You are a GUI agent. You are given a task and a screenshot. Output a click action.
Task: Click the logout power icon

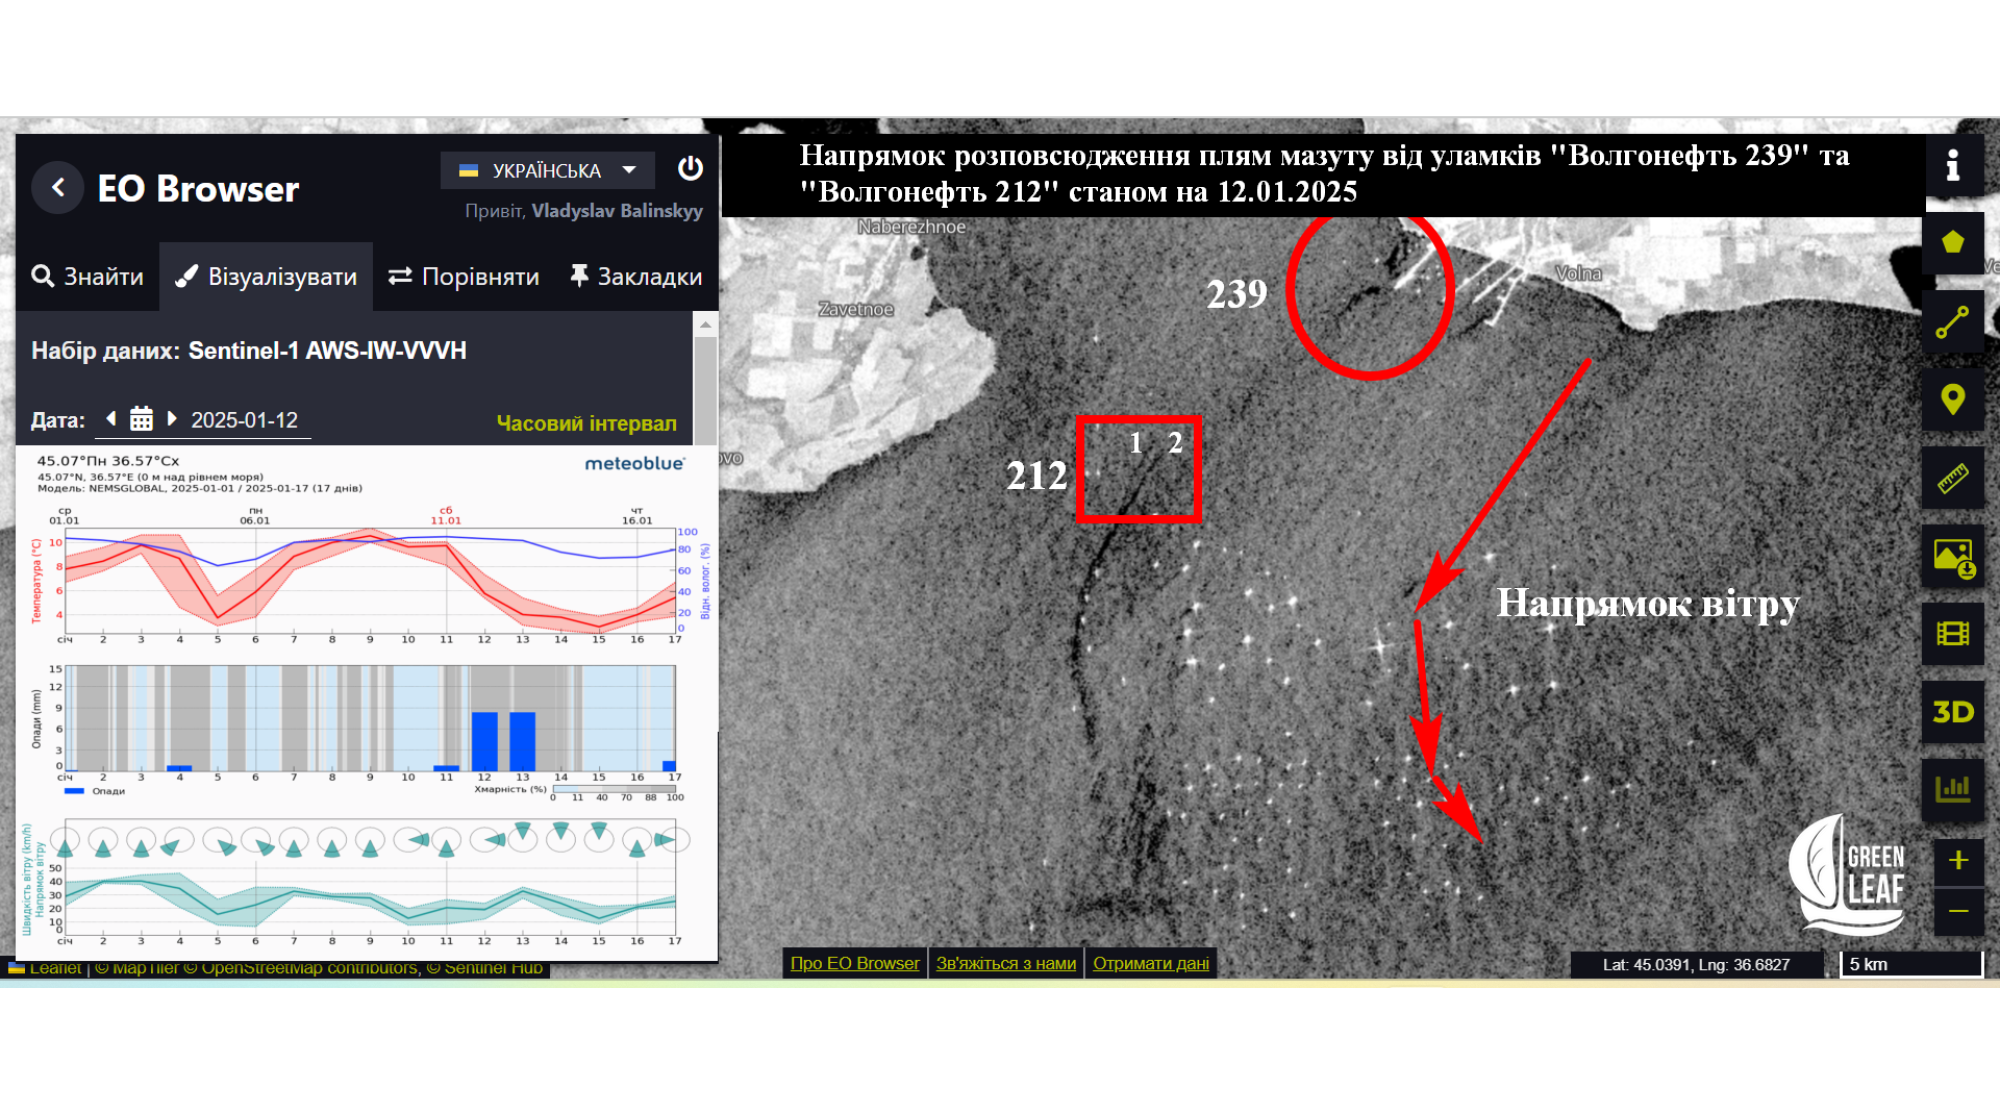pos(690,169)
